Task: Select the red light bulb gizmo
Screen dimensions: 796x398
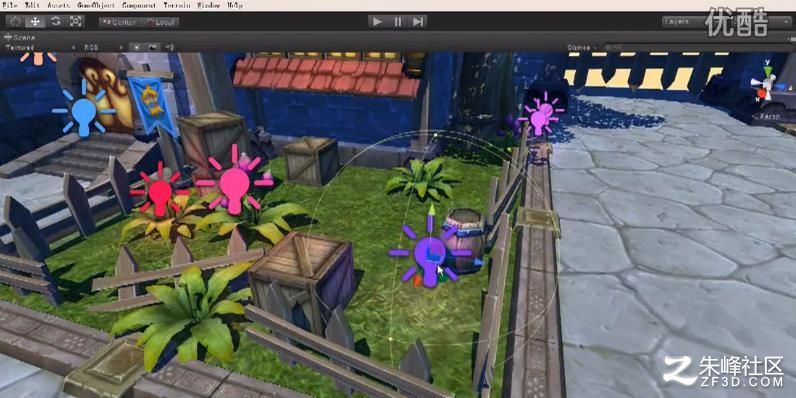Action: [159, 193]
